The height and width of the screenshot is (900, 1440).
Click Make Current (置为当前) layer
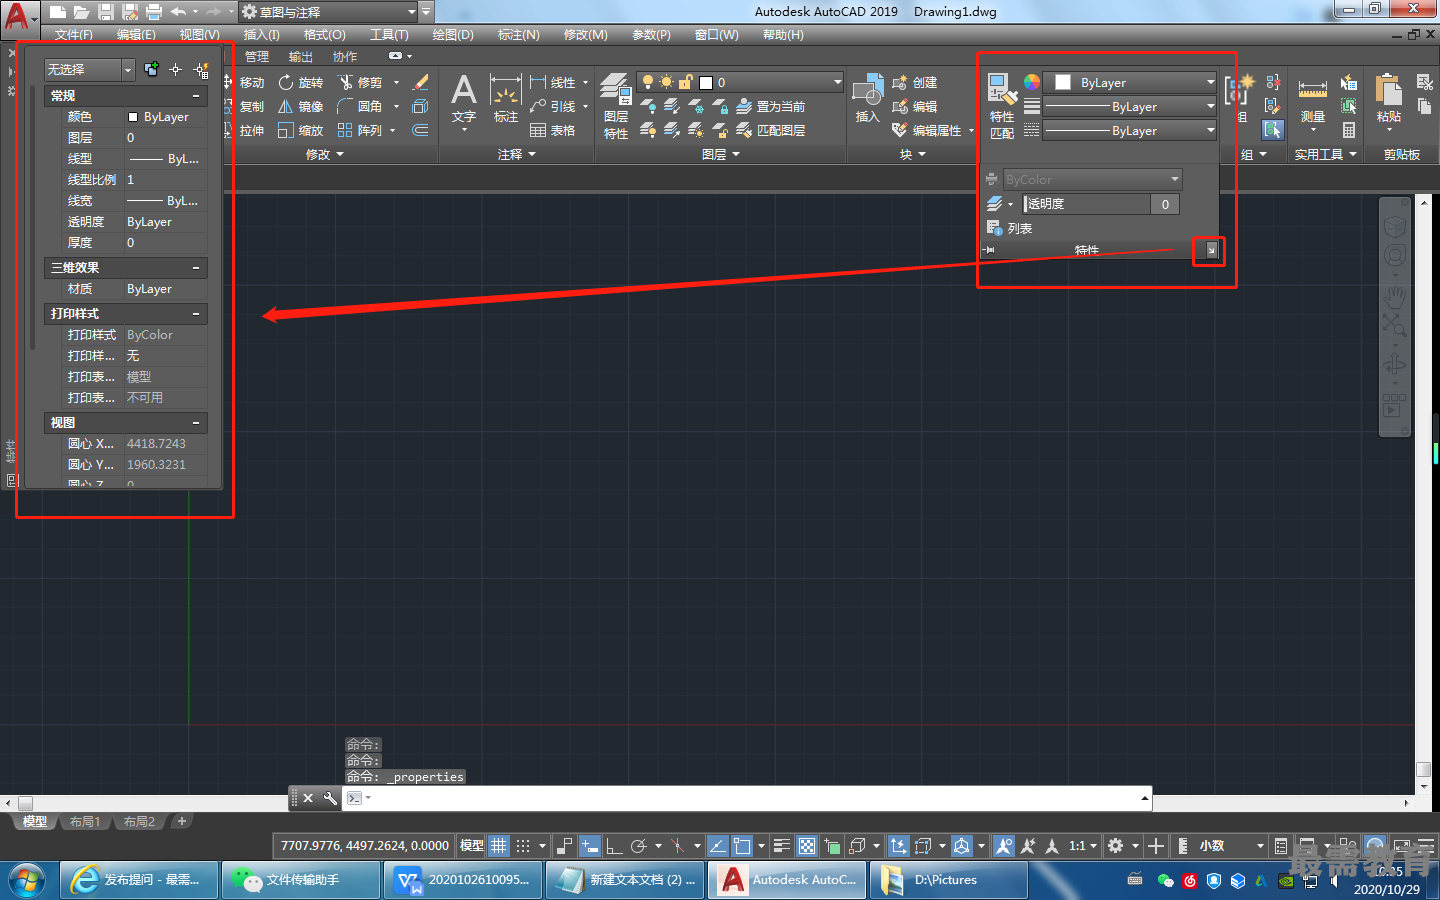[771, 107]
